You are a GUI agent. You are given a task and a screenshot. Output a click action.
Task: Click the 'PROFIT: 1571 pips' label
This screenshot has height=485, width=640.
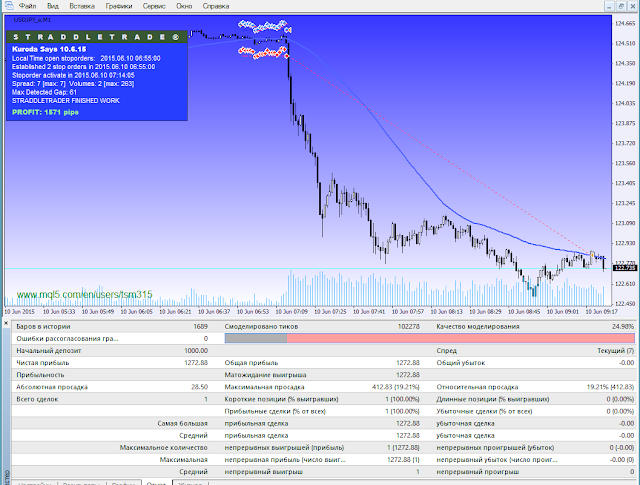[x=45, y=112]
